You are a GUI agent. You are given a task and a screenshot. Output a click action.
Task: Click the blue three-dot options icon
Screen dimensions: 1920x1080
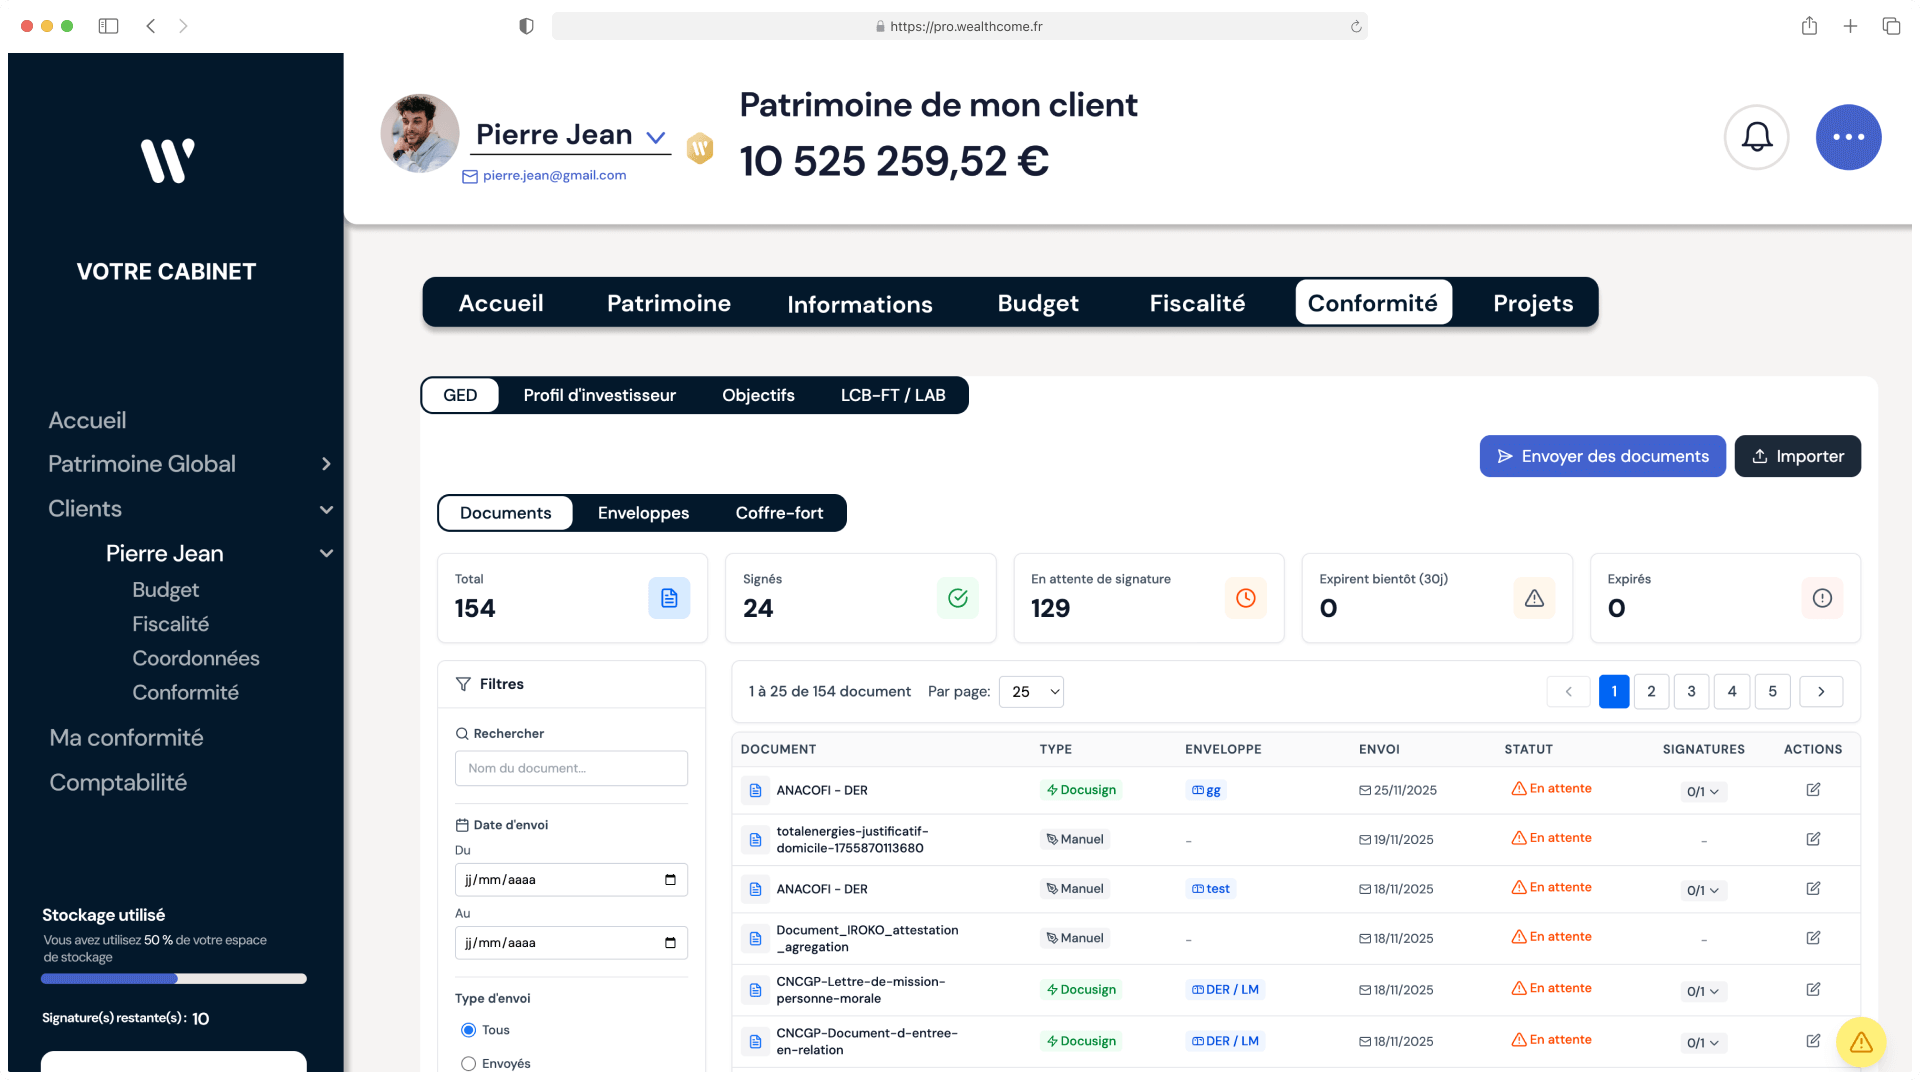click(x=1848, y=137)
